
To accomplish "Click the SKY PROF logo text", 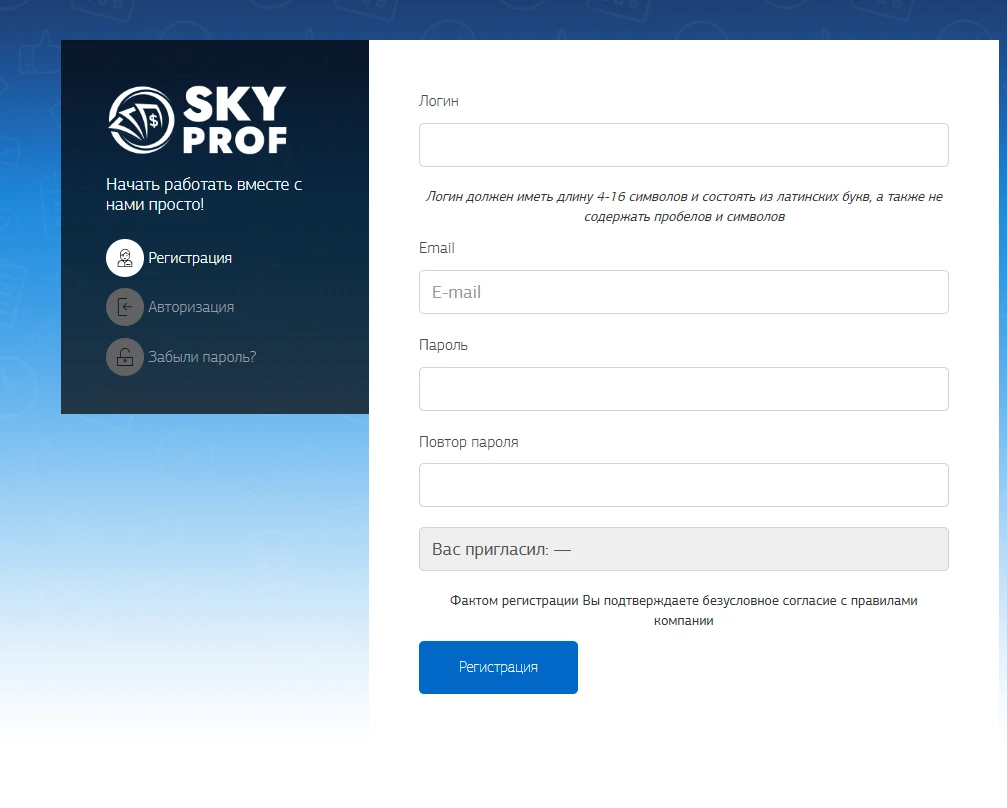I will [x=234, y=120].
